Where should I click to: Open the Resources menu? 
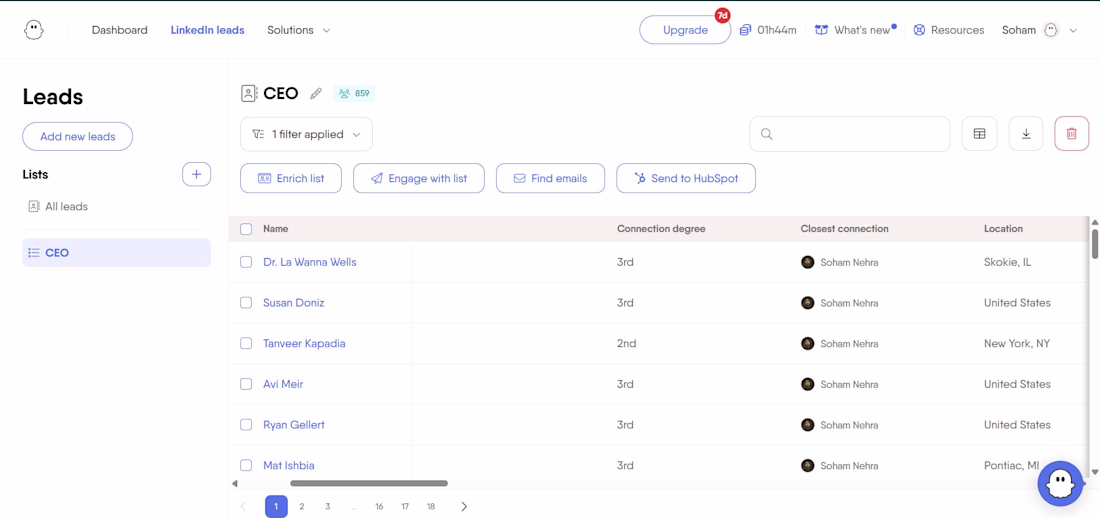point(948,30)
